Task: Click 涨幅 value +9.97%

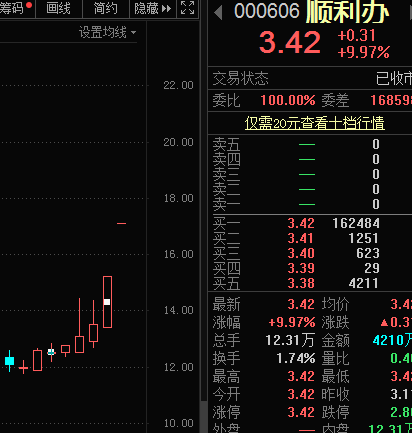Action: [x=292, y=322]
